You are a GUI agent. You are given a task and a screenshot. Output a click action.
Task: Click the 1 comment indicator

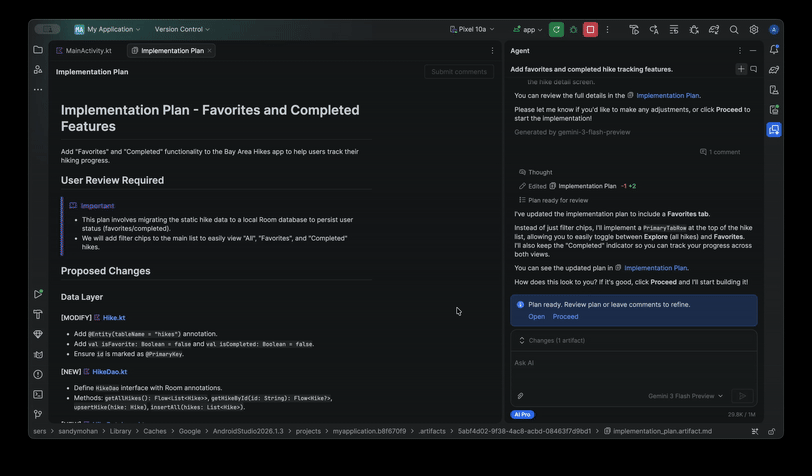(x=720, y=152)
